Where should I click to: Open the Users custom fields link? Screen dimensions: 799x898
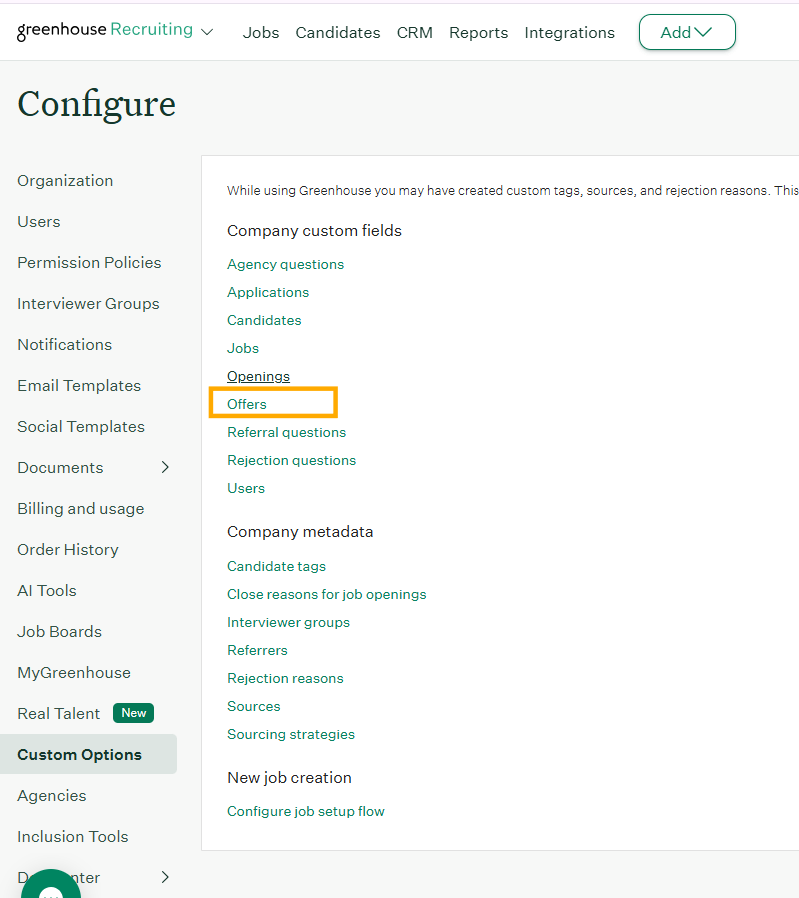click(246, 489)
